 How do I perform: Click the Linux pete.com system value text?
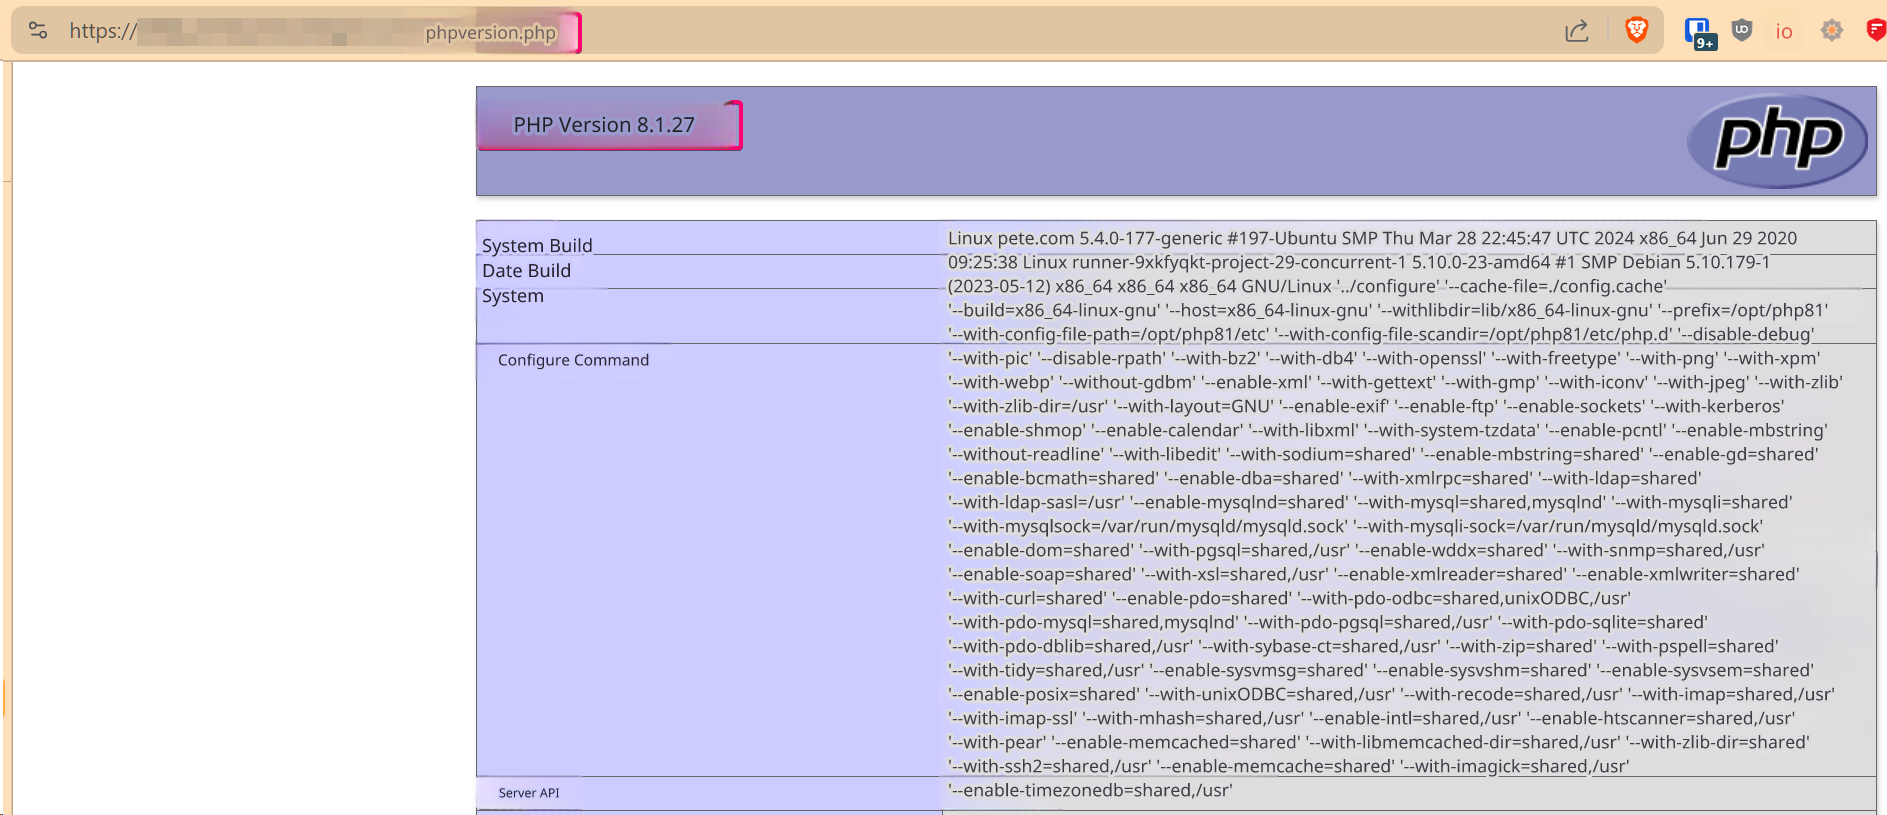point(1371,238)
